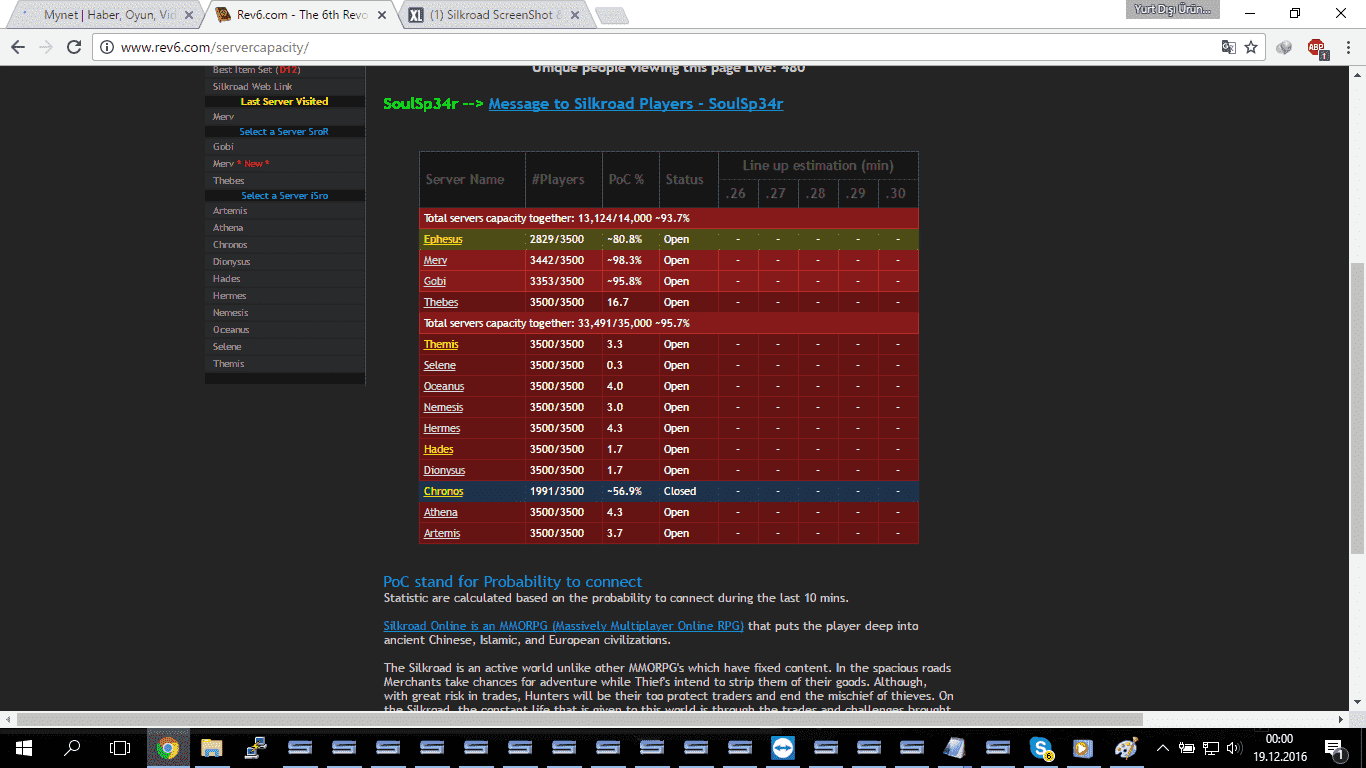
Task: Open the Silkroad Online is an MMORPG link
Action: [x=563, y=626]
